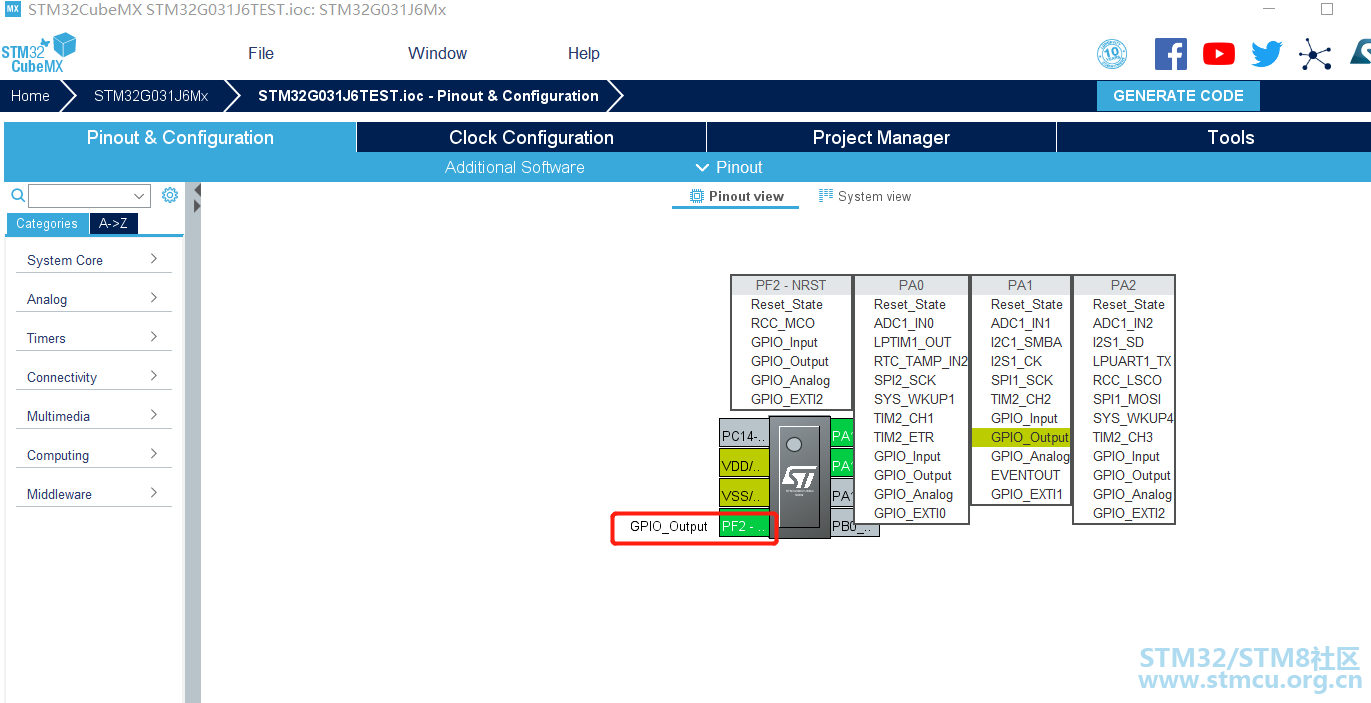
Task: Open the STM32CubeMX logo home
Action: coord(38,53)
